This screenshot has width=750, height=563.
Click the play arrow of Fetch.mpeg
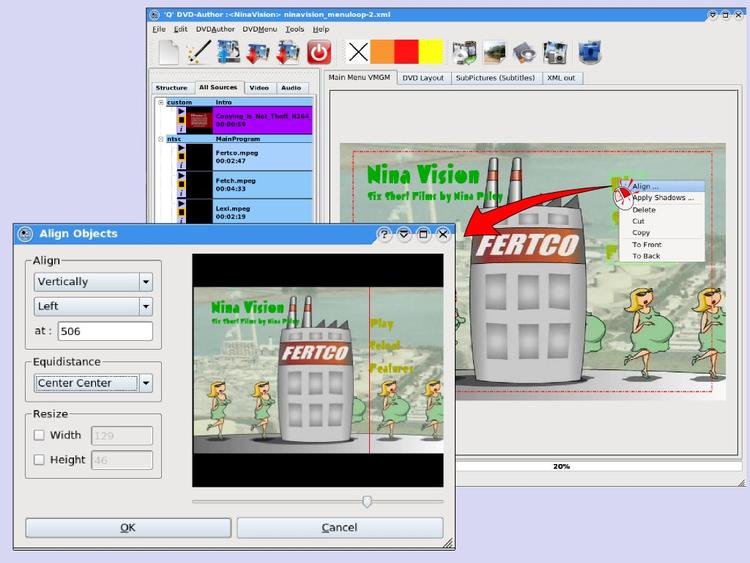coord(181,176)
